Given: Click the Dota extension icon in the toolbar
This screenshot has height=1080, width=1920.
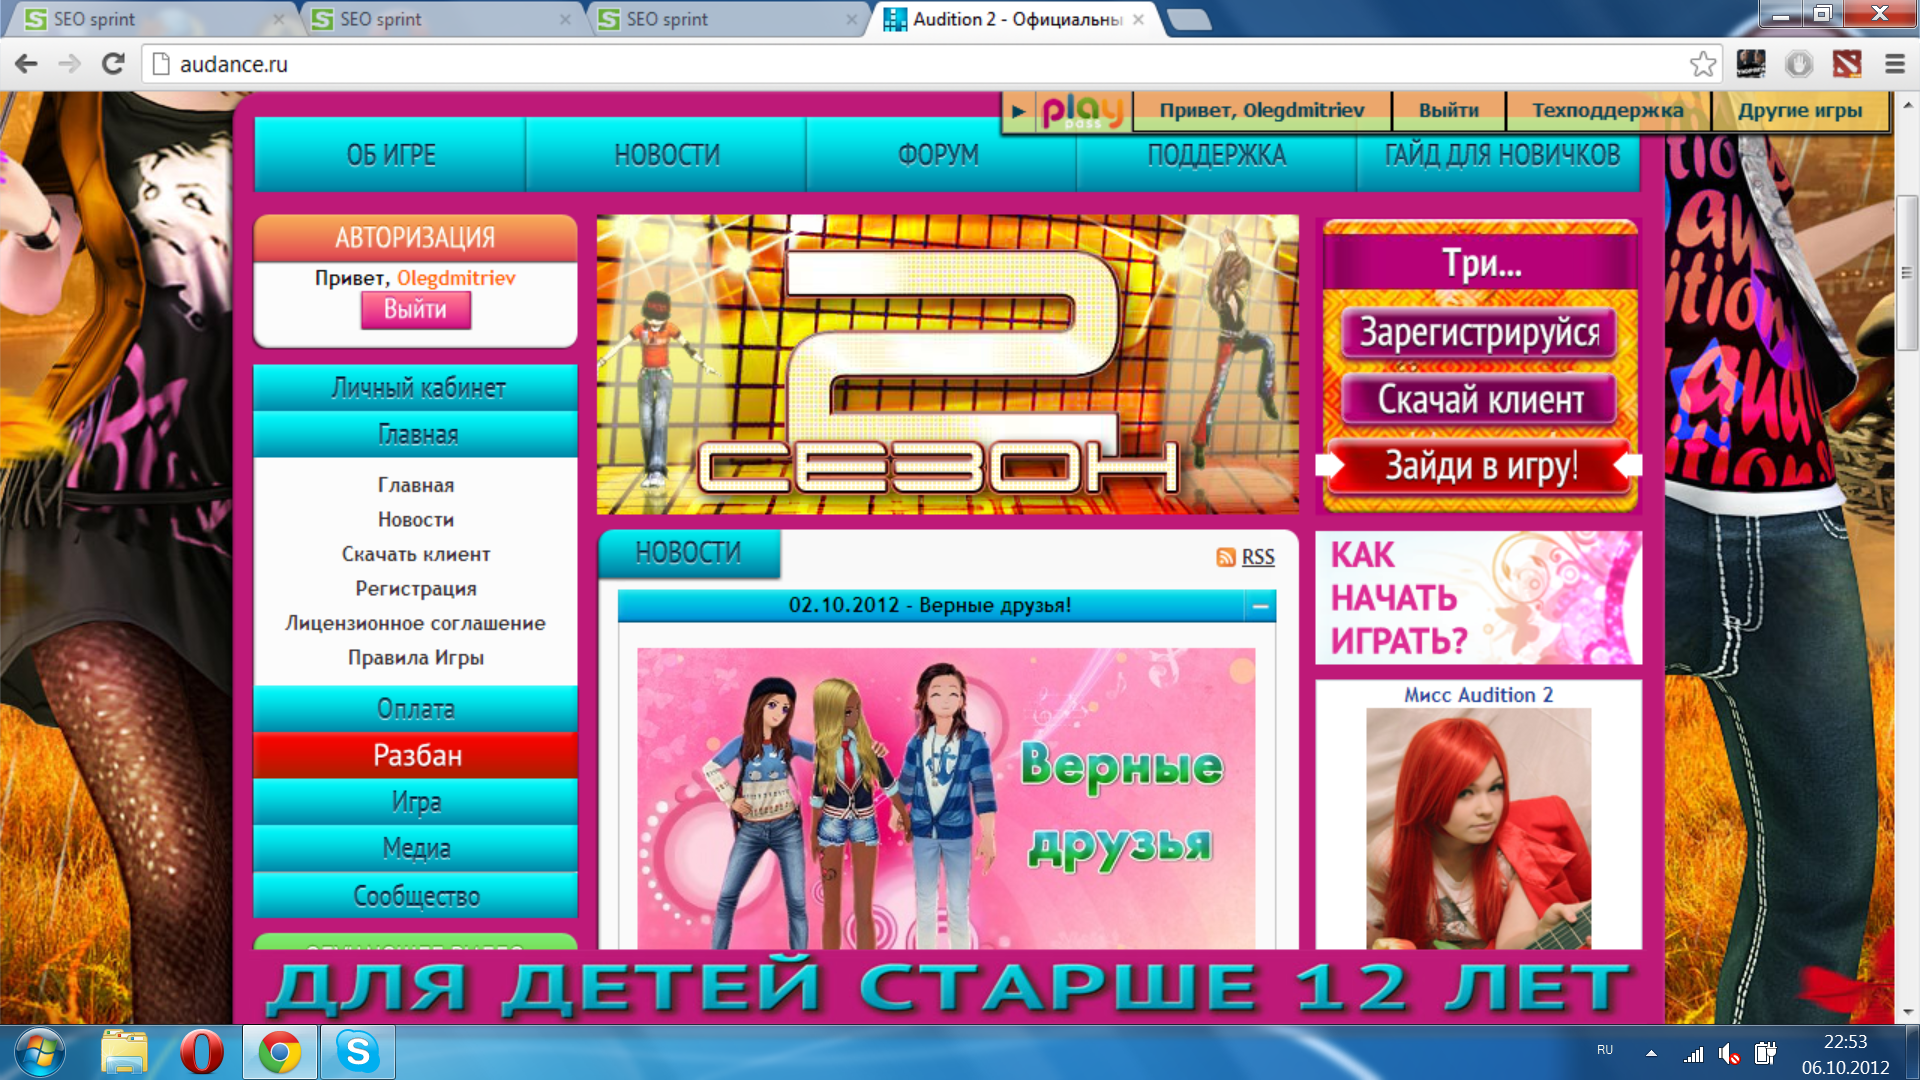Looking at the screenshot, I should (1847, 64).
